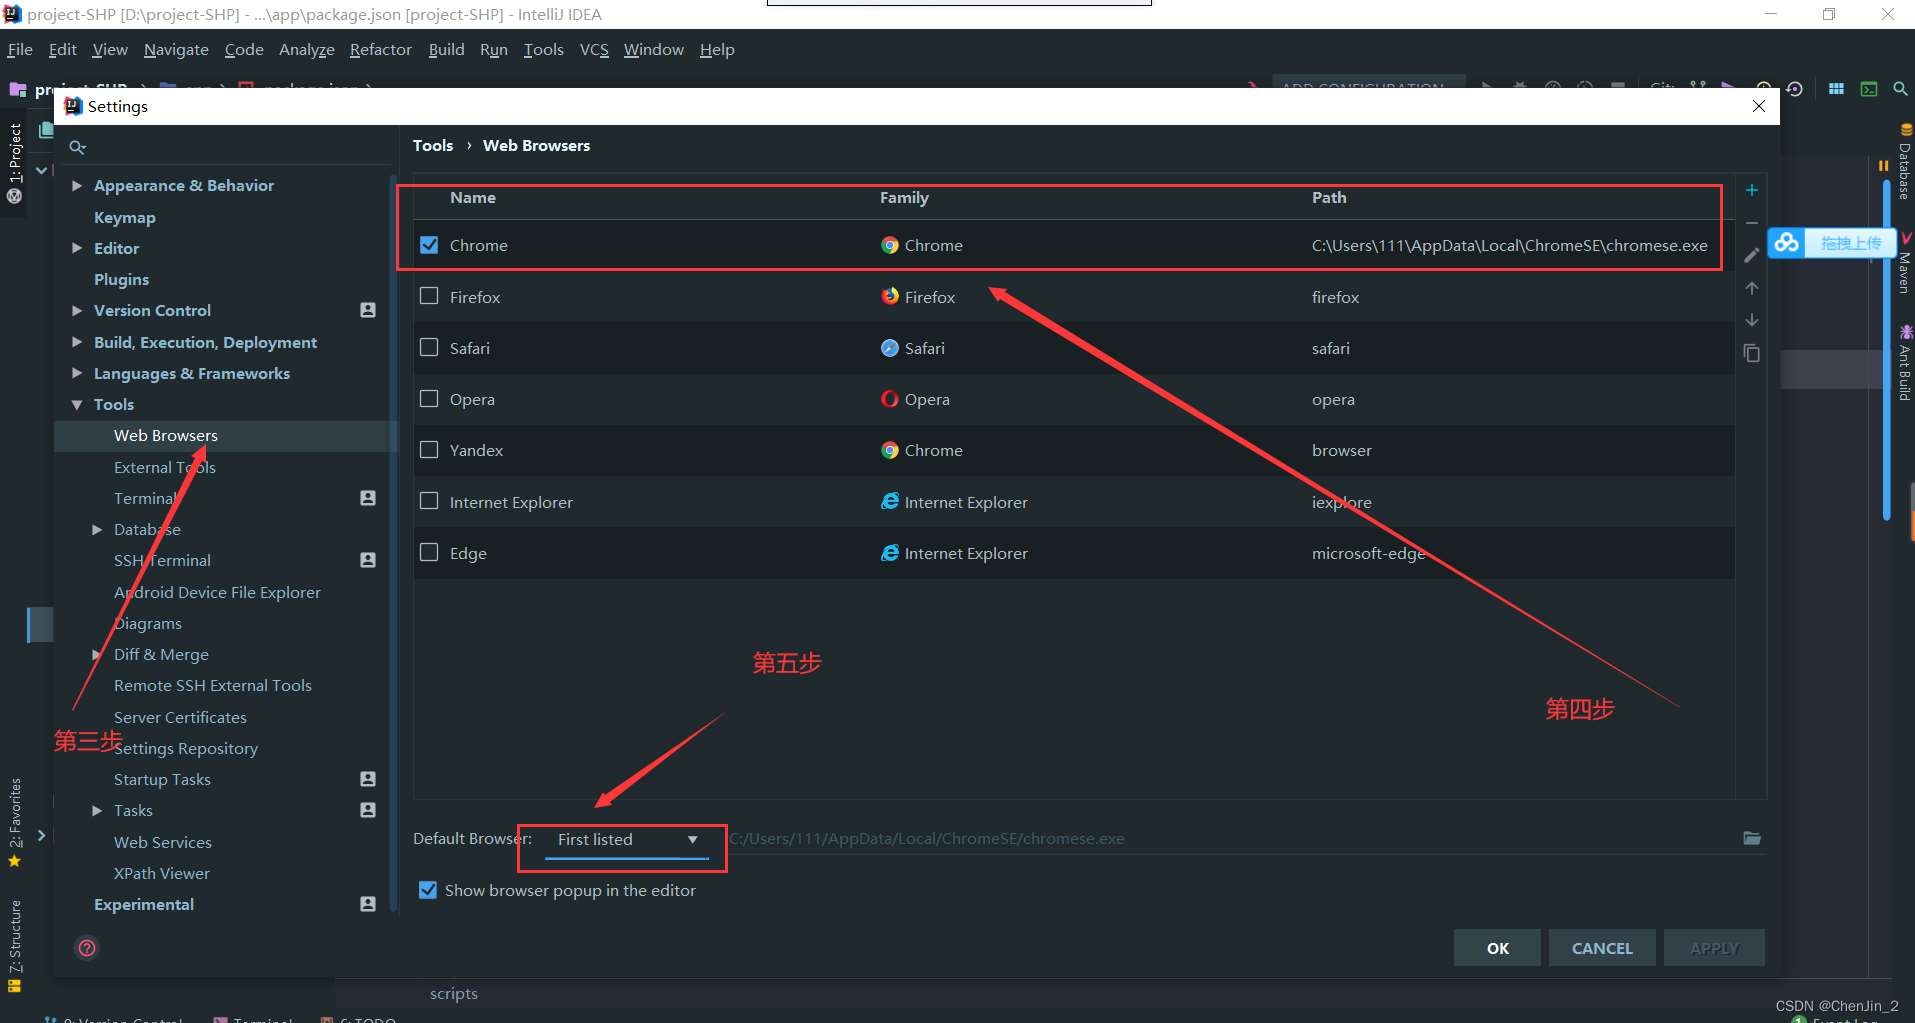Copy selected browser entry icon

1752,353
